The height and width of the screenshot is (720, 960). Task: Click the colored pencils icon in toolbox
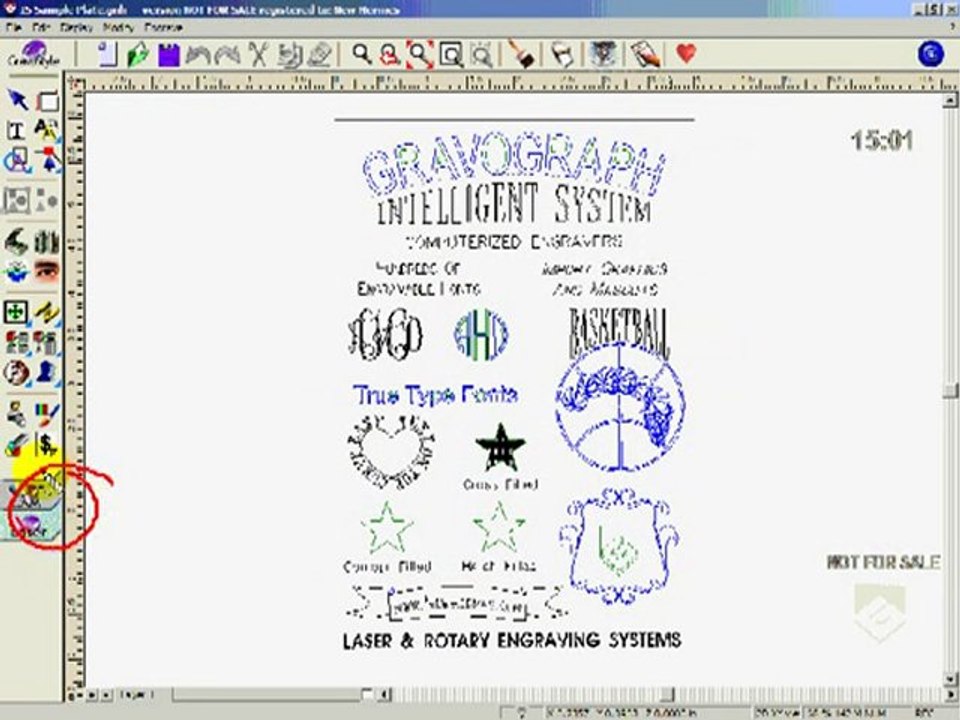[x=47, y=414]
